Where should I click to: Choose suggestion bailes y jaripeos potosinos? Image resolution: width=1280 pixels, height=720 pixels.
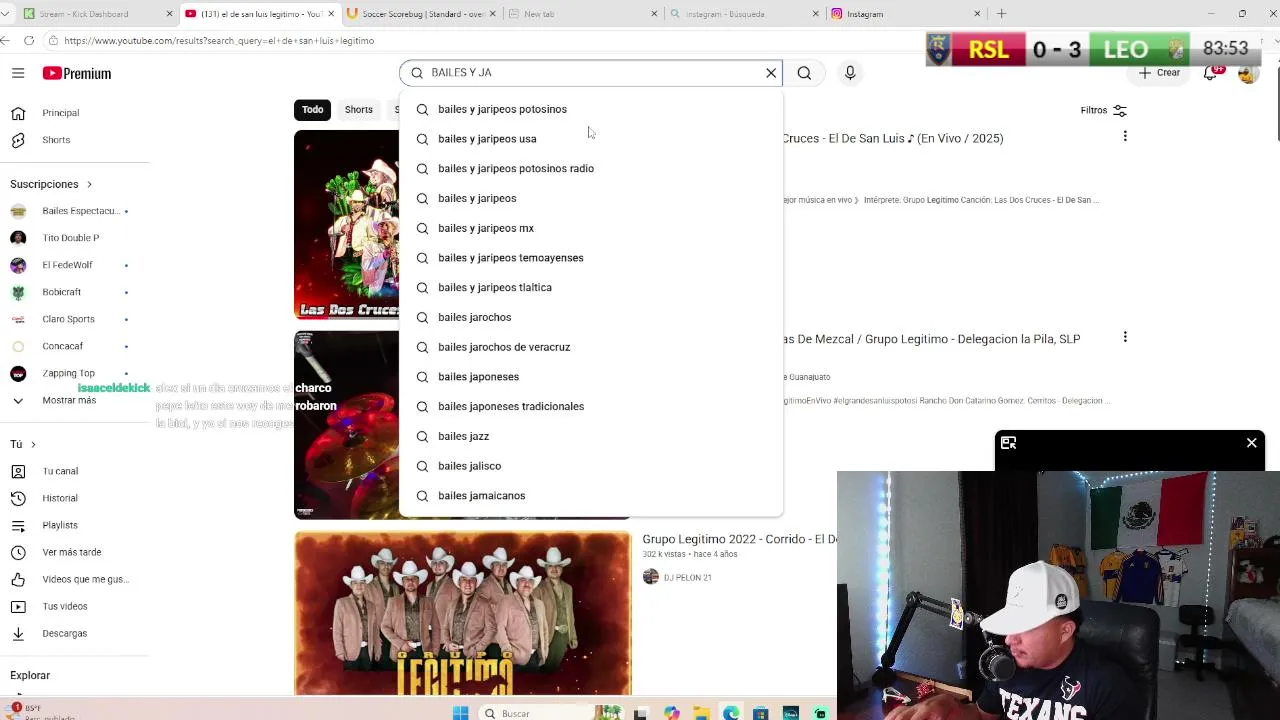click(590, 109)
